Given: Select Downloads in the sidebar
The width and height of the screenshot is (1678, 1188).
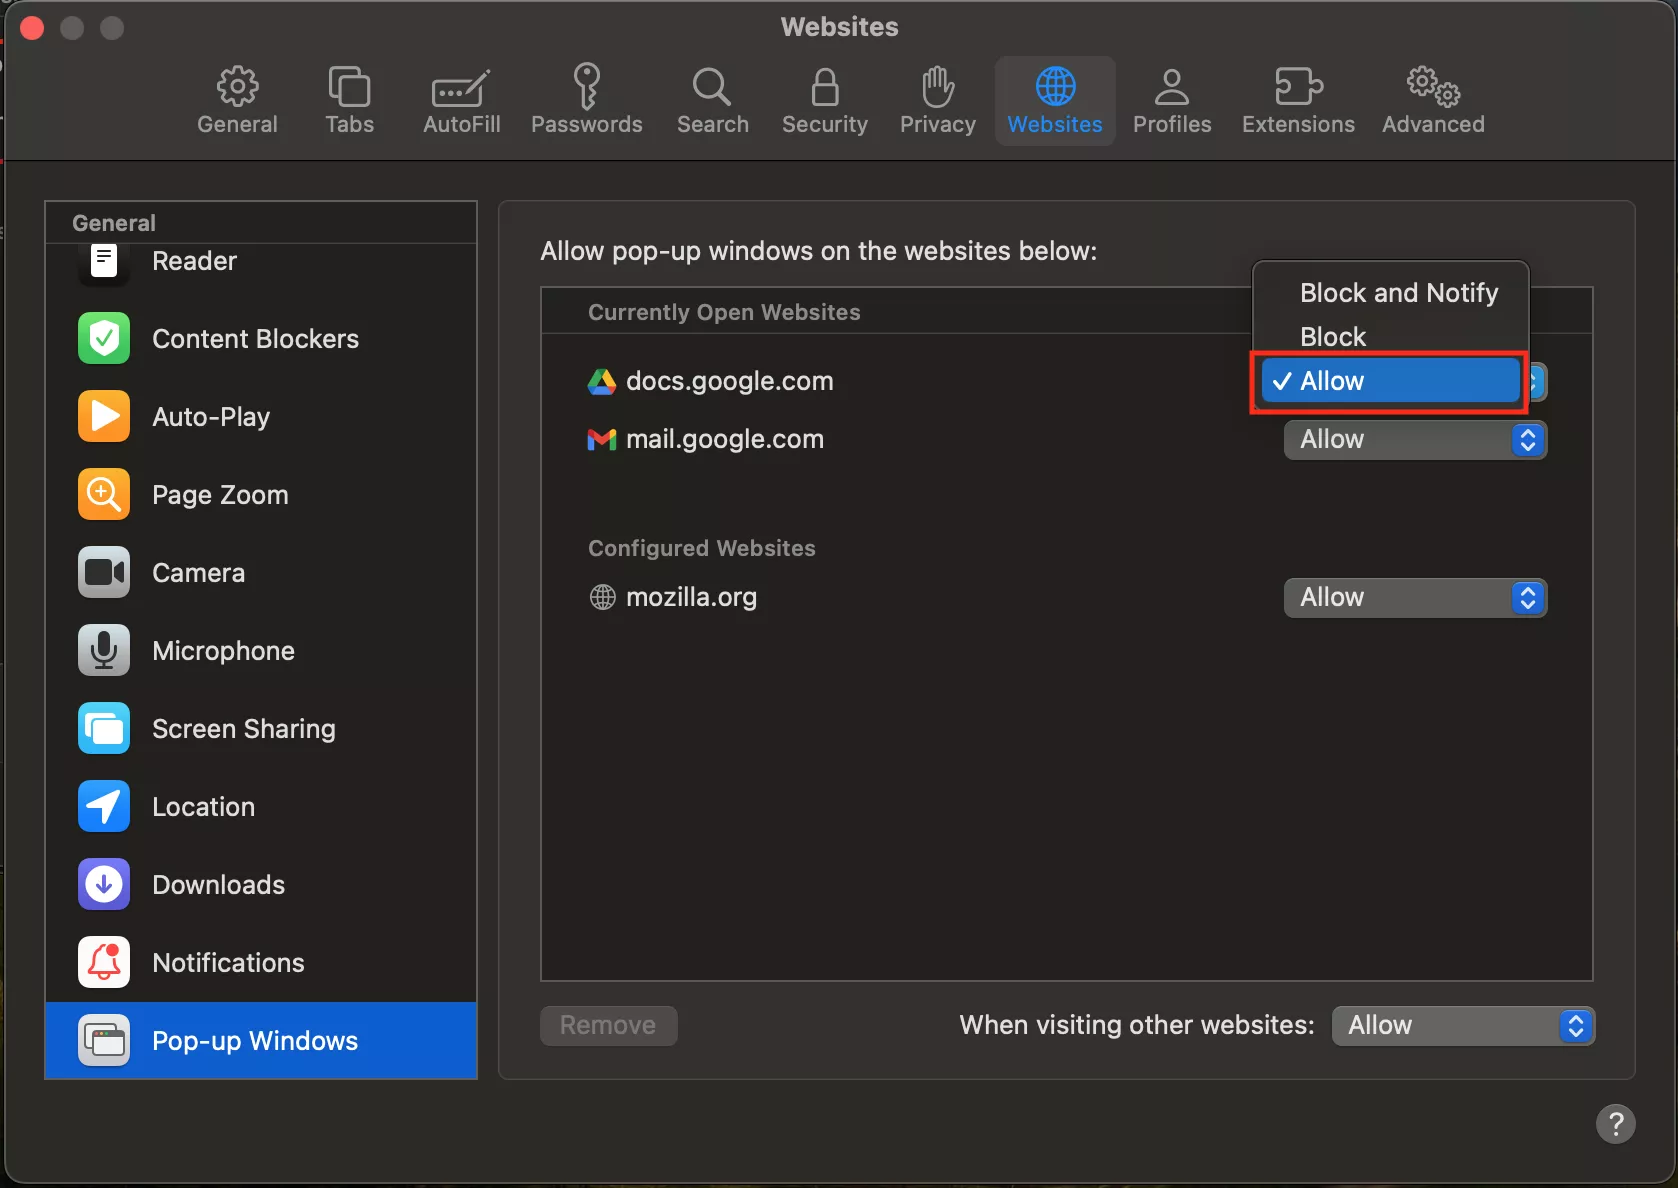Looking at the screenshot, I should point(218,885).
